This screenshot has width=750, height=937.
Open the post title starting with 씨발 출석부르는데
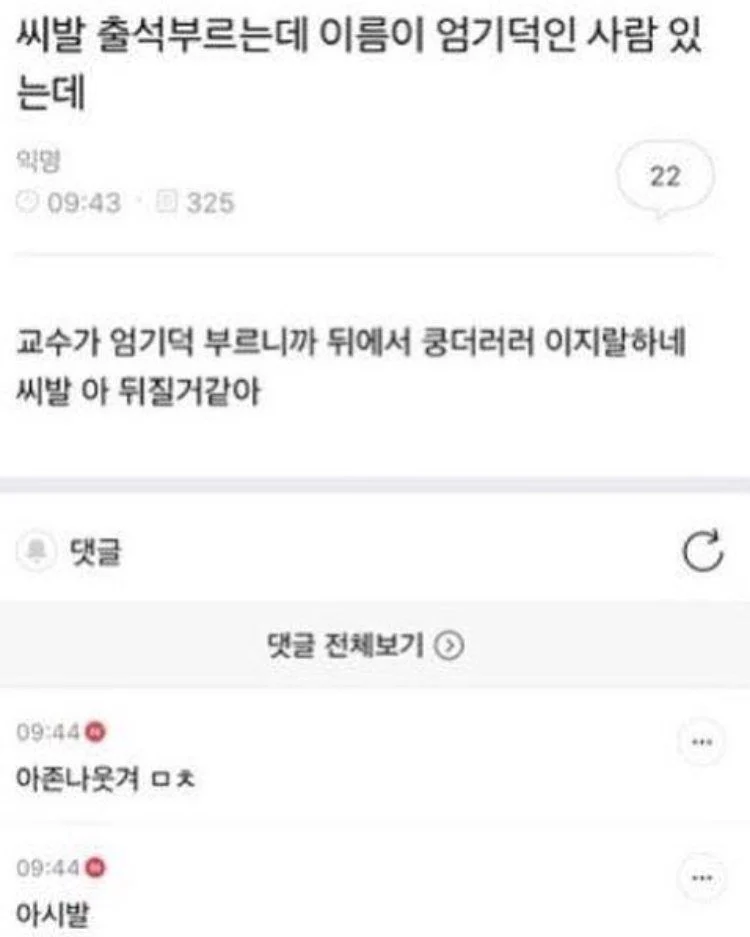tap(359, 63)
